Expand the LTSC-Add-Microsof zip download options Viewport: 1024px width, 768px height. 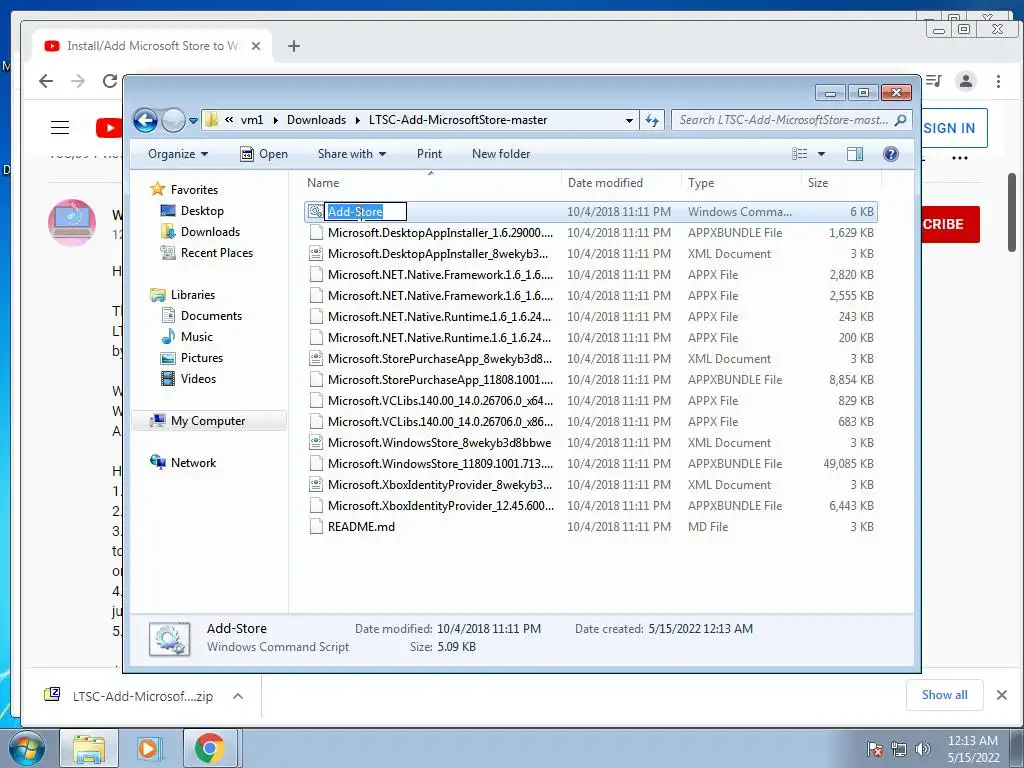pyautogui.click(x=238, y=696)
